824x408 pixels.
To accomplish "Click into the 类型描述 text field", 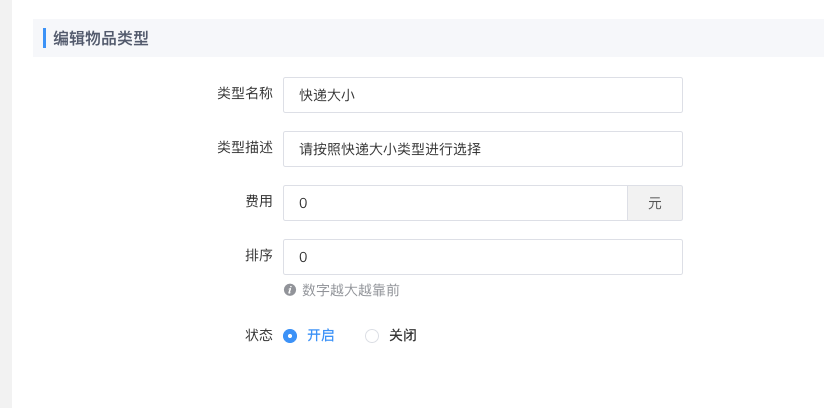I will click(482, 150).
